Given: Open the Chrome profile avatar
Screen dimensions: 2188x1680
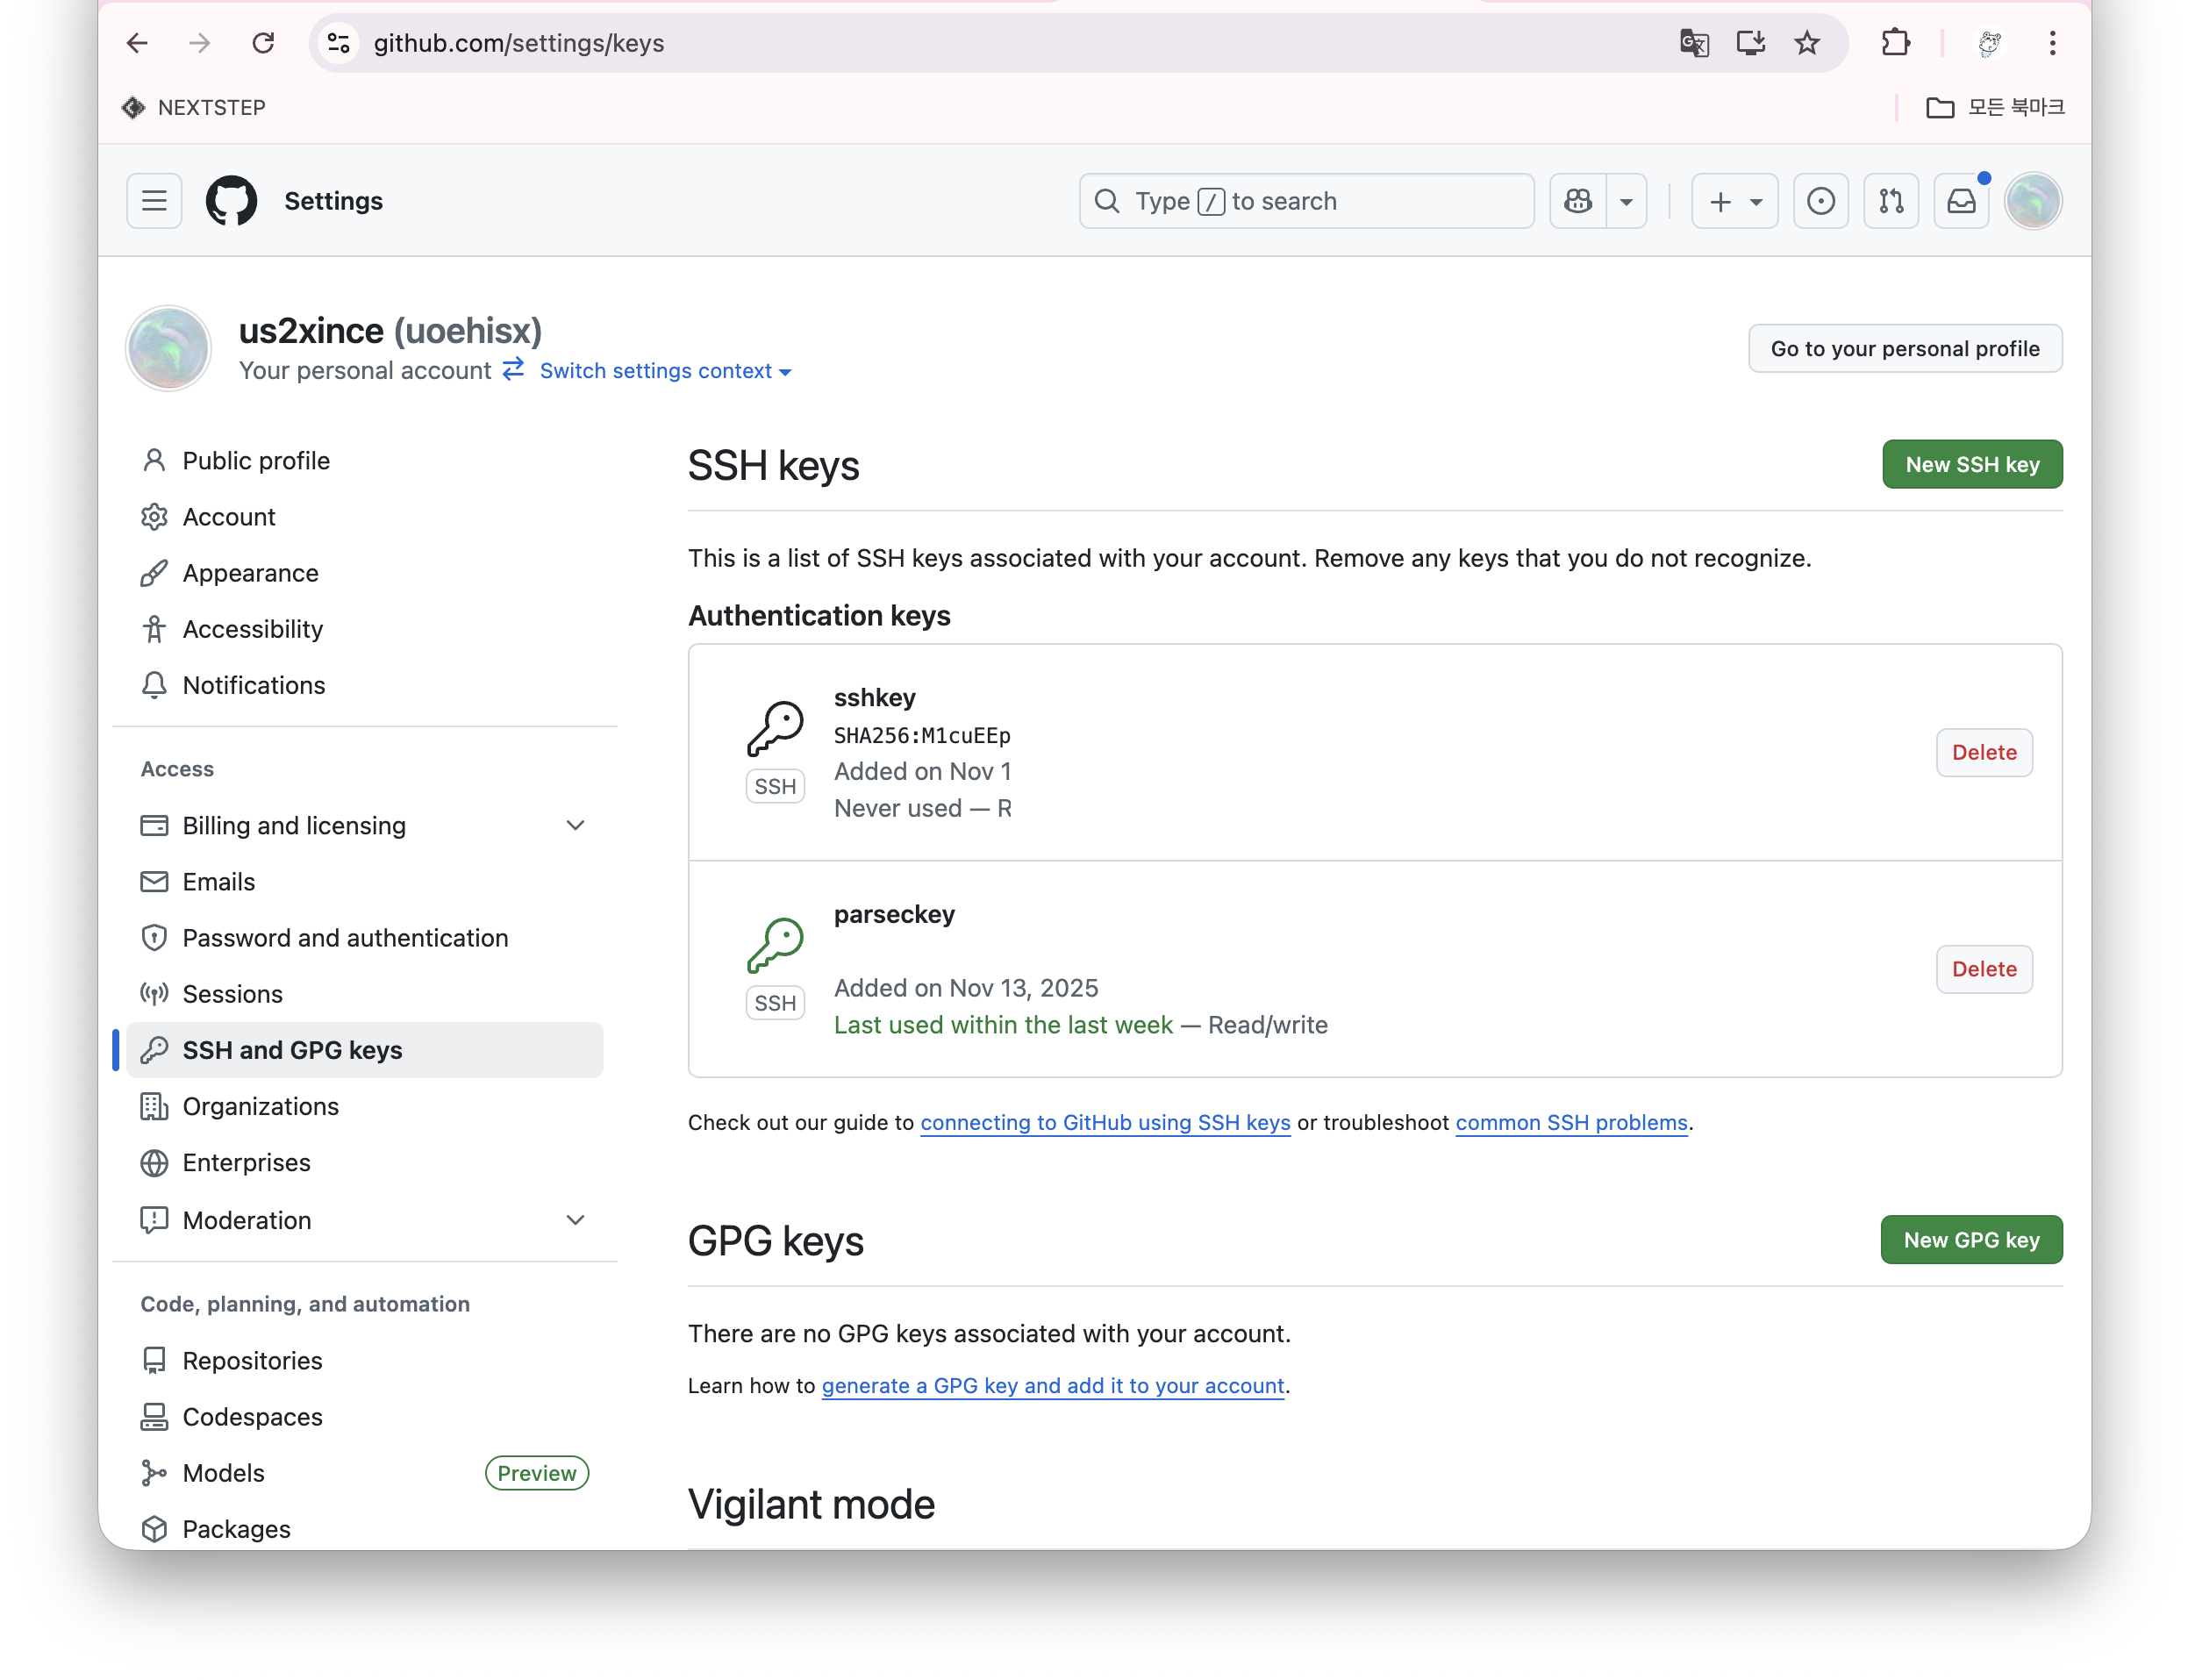Looking at the screenshot, I should [1989, 43].
